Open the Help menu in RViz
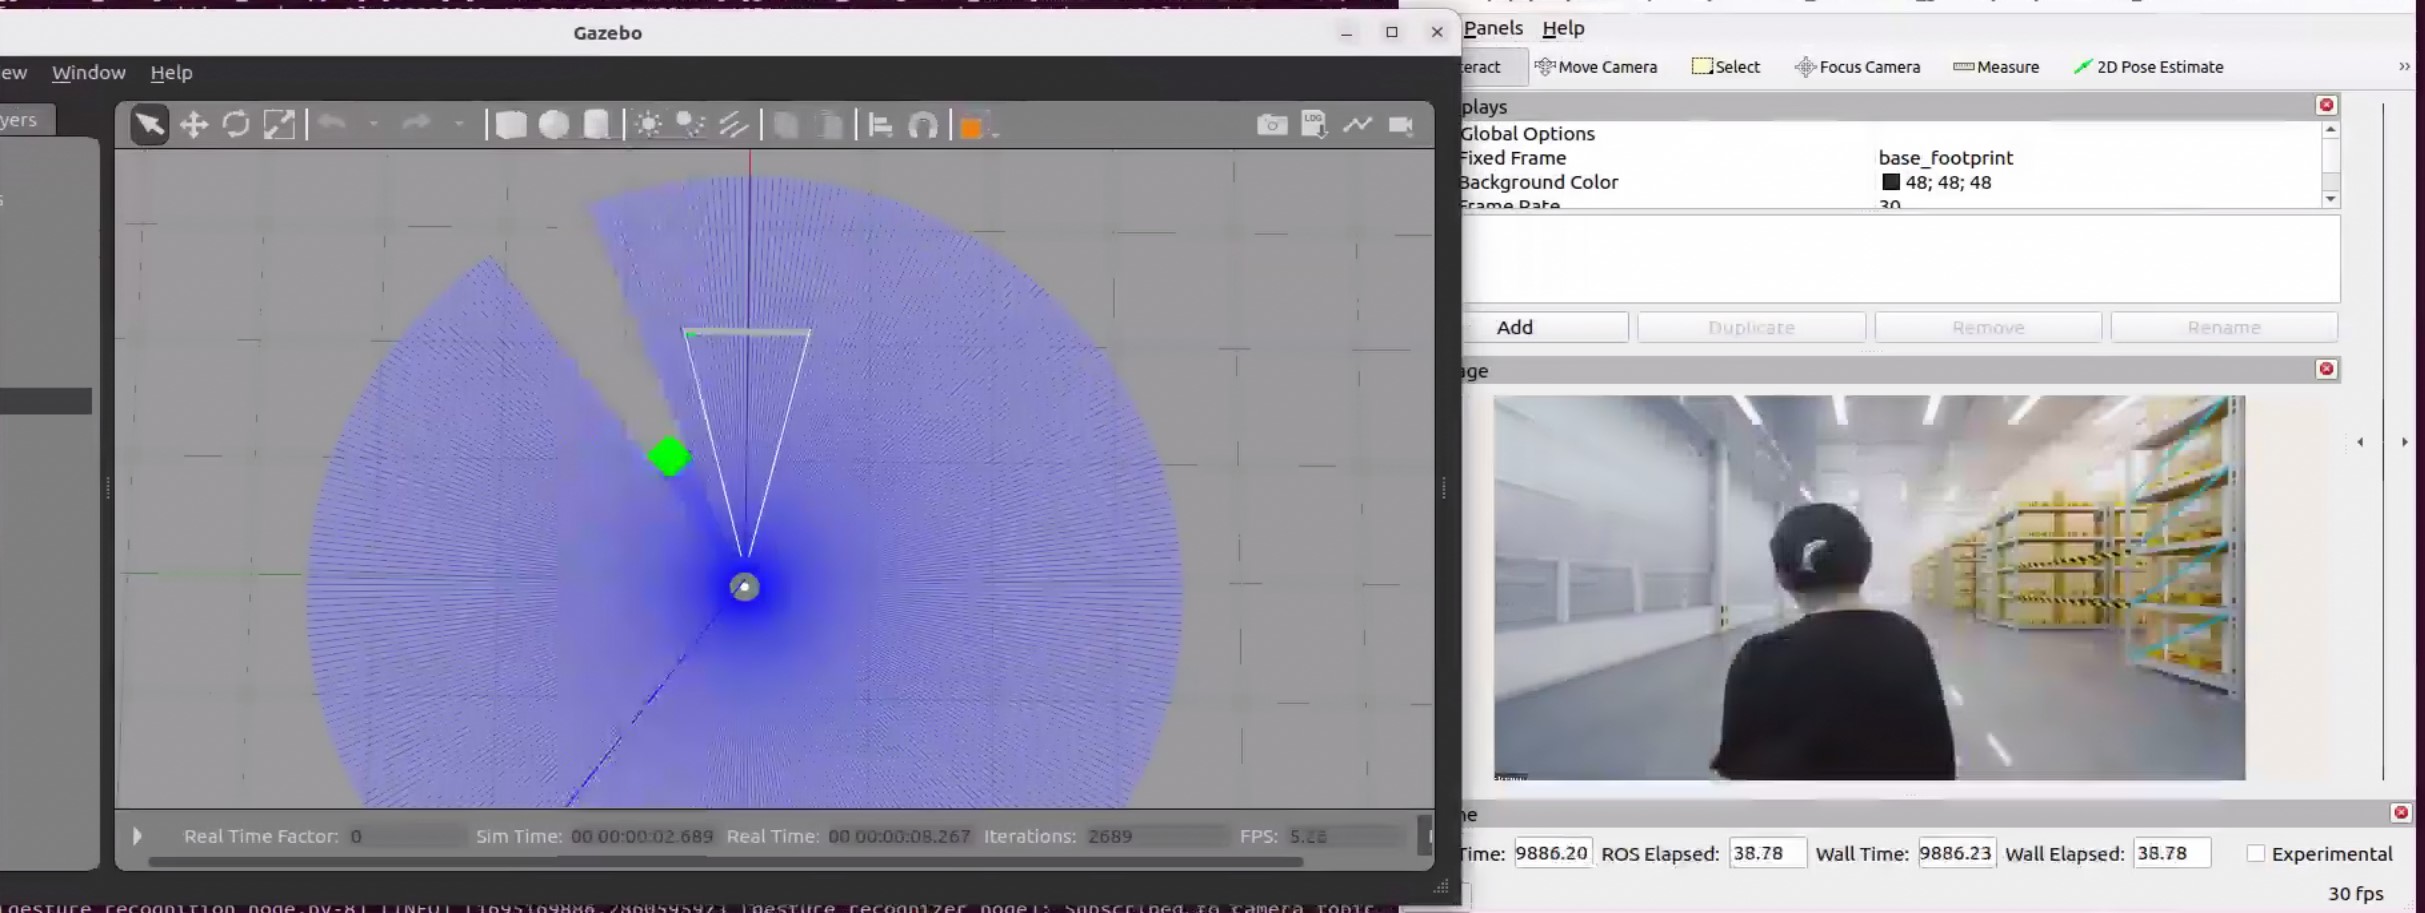This screenshot has width=2425, height=913. [x=1563, y=28]
